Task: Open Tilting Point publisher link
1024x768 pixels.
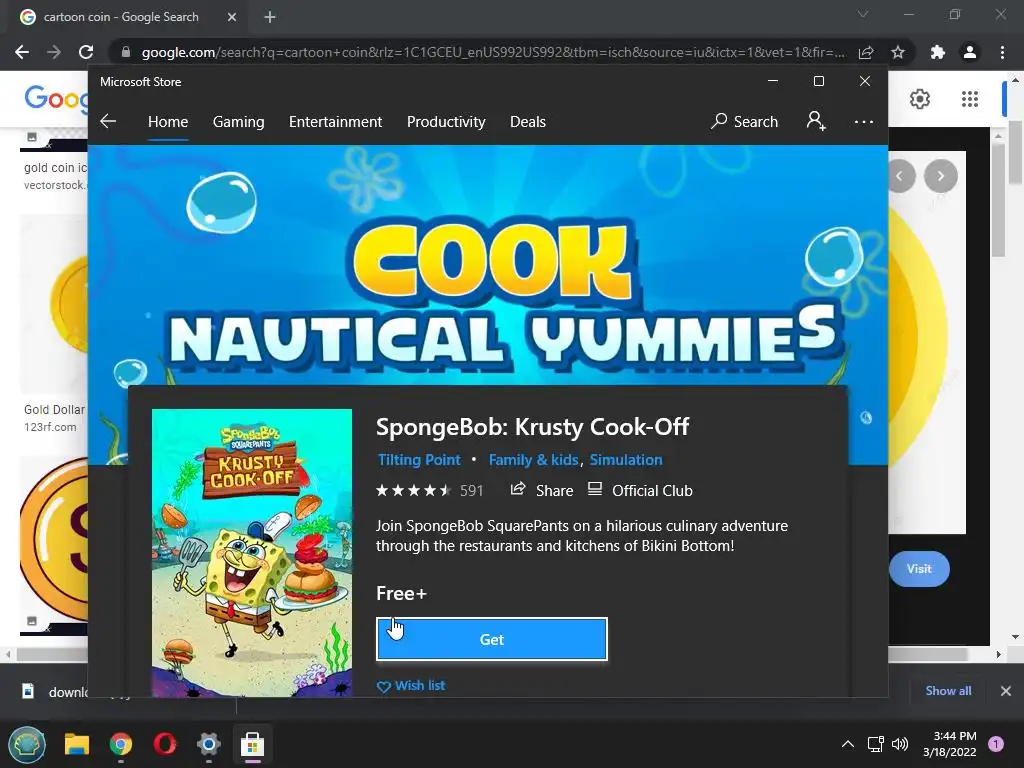Action: point(419,460)
